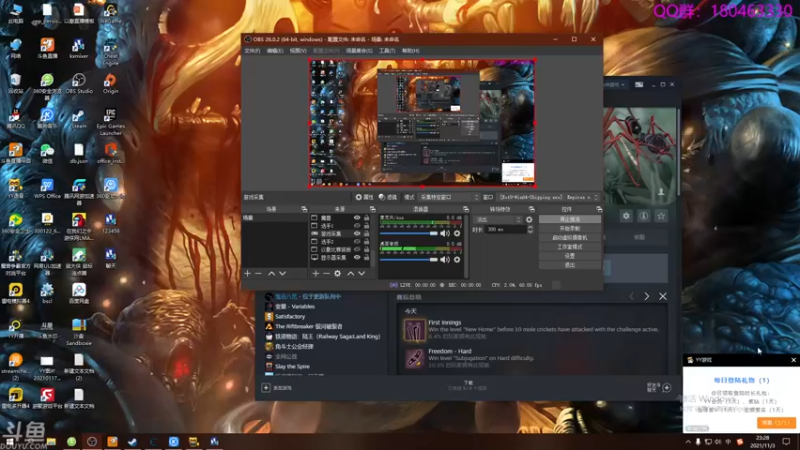The height and width of the screenshot is (450, 800).
Task: Select Slay the Spire in Steam list
Action: coord(292,366)
